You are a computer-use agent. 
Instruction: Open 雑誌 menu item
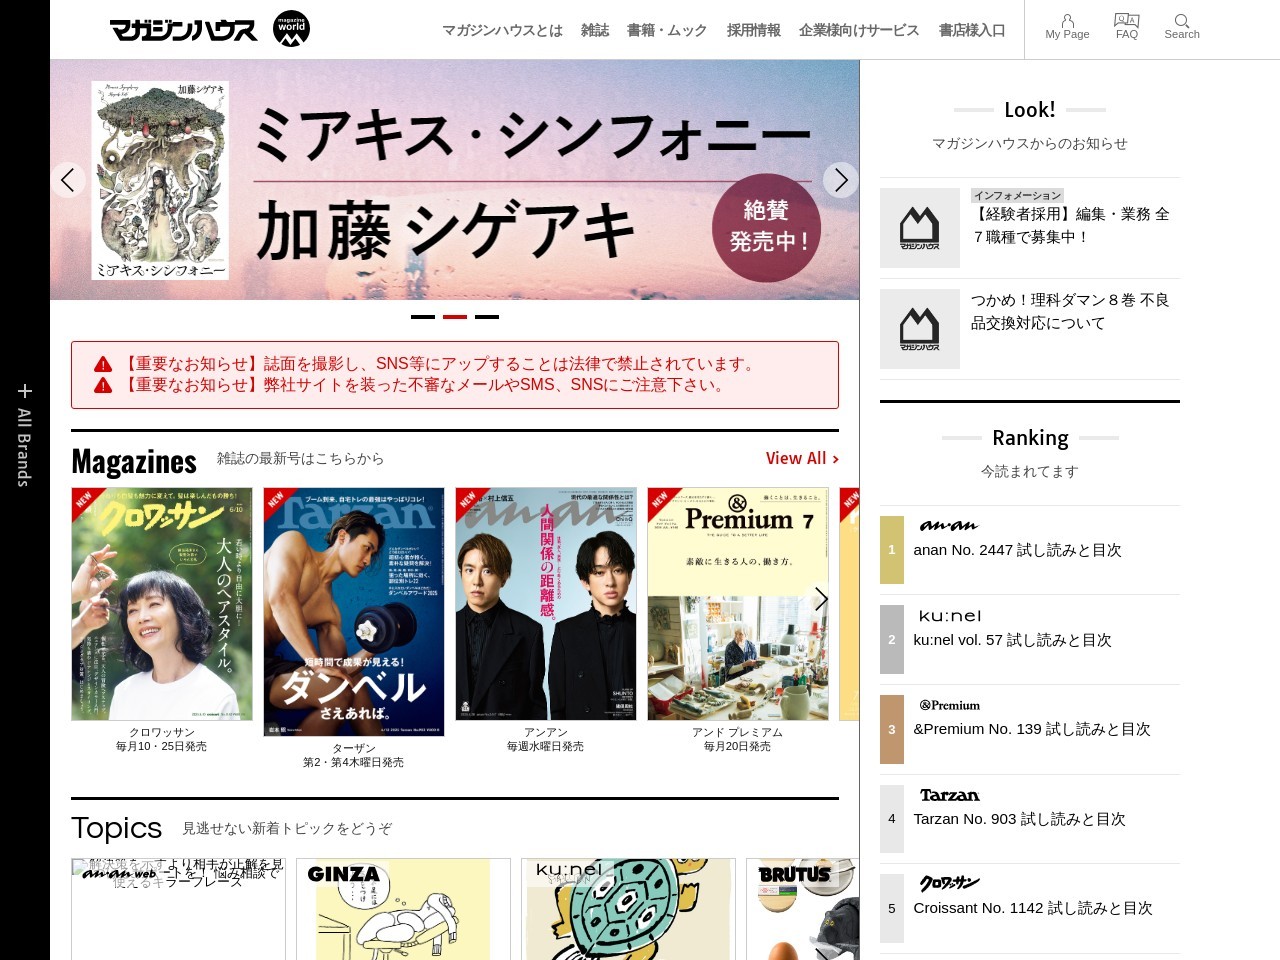pos(595,30)
